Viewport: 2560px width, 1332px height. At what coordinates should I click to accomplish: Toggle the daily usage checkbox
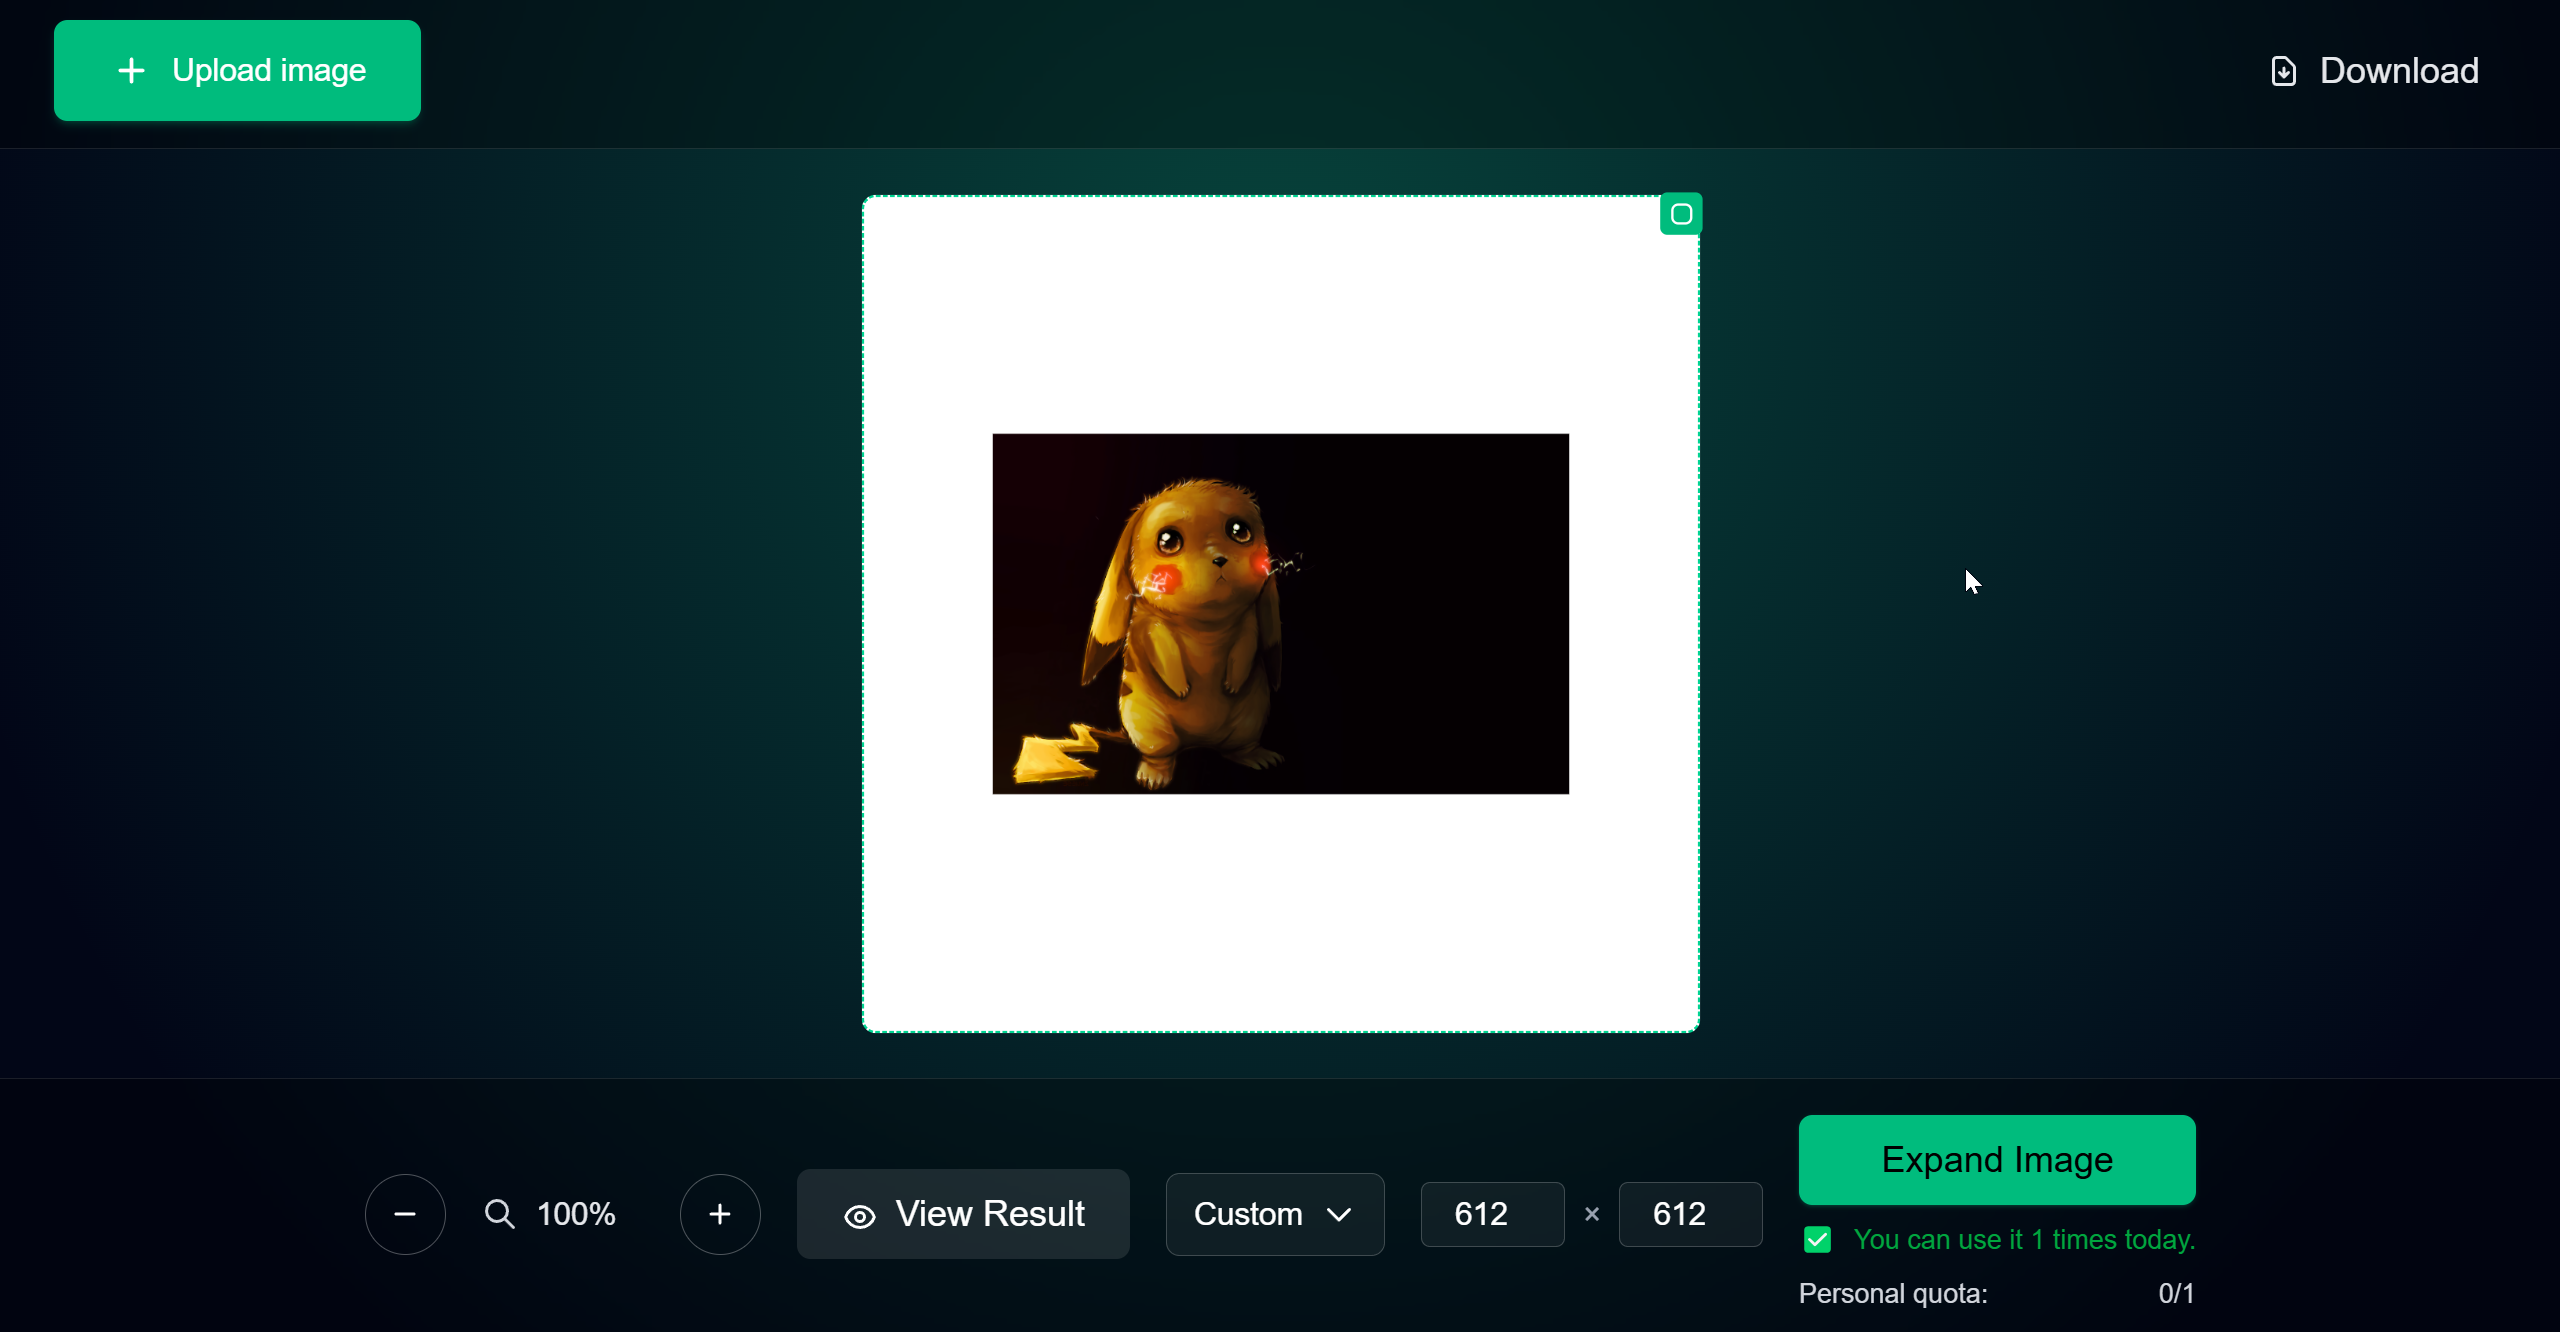1818,1240
